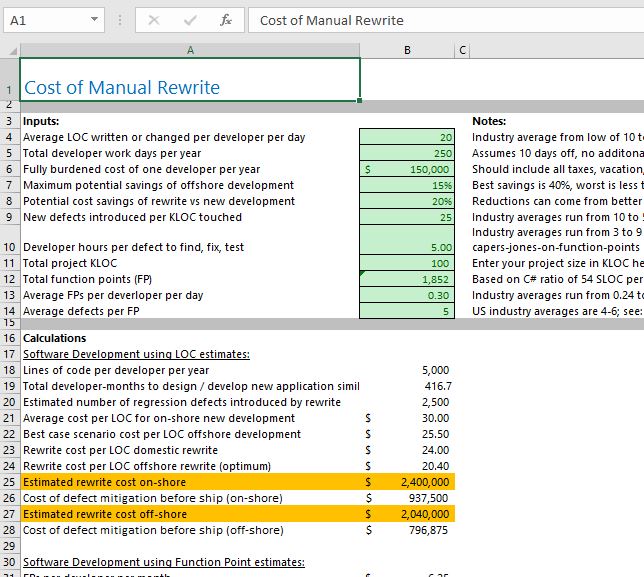
Task: Click 'Software Development using Function Point estimates:' heading
Action: click(164, 562)
